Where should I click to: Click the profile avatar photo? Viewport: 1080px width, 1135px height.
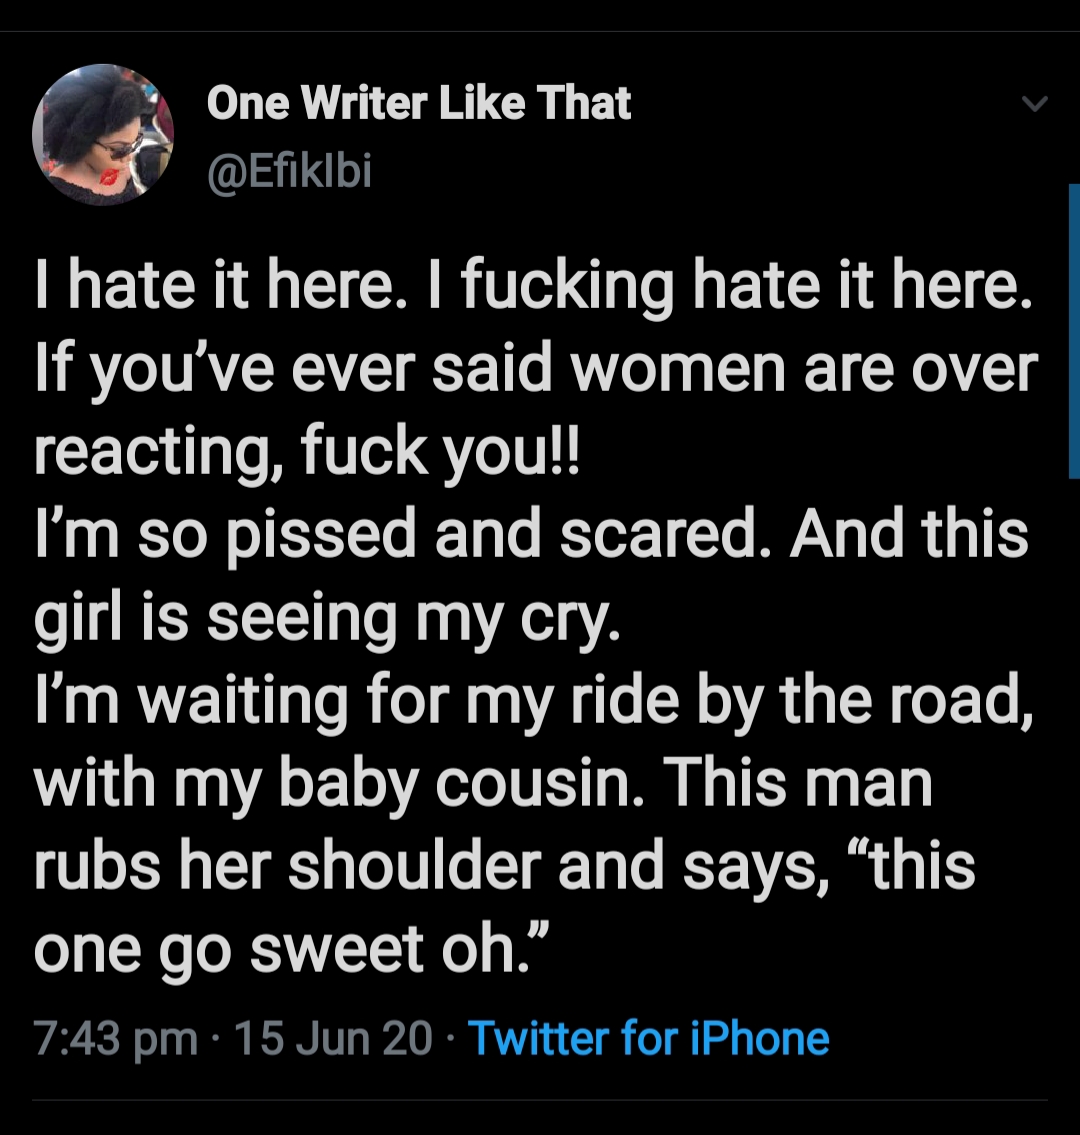pos(103,134)
